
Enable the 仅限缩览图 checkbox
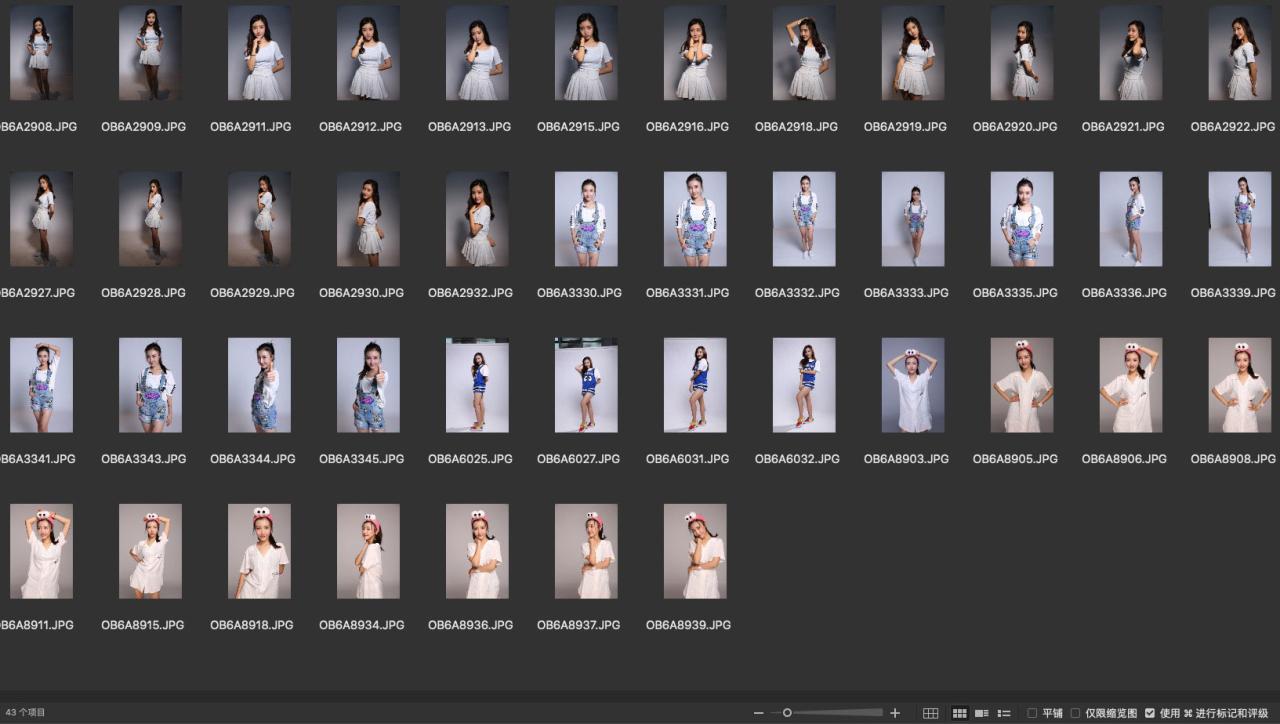point(1075,713)
